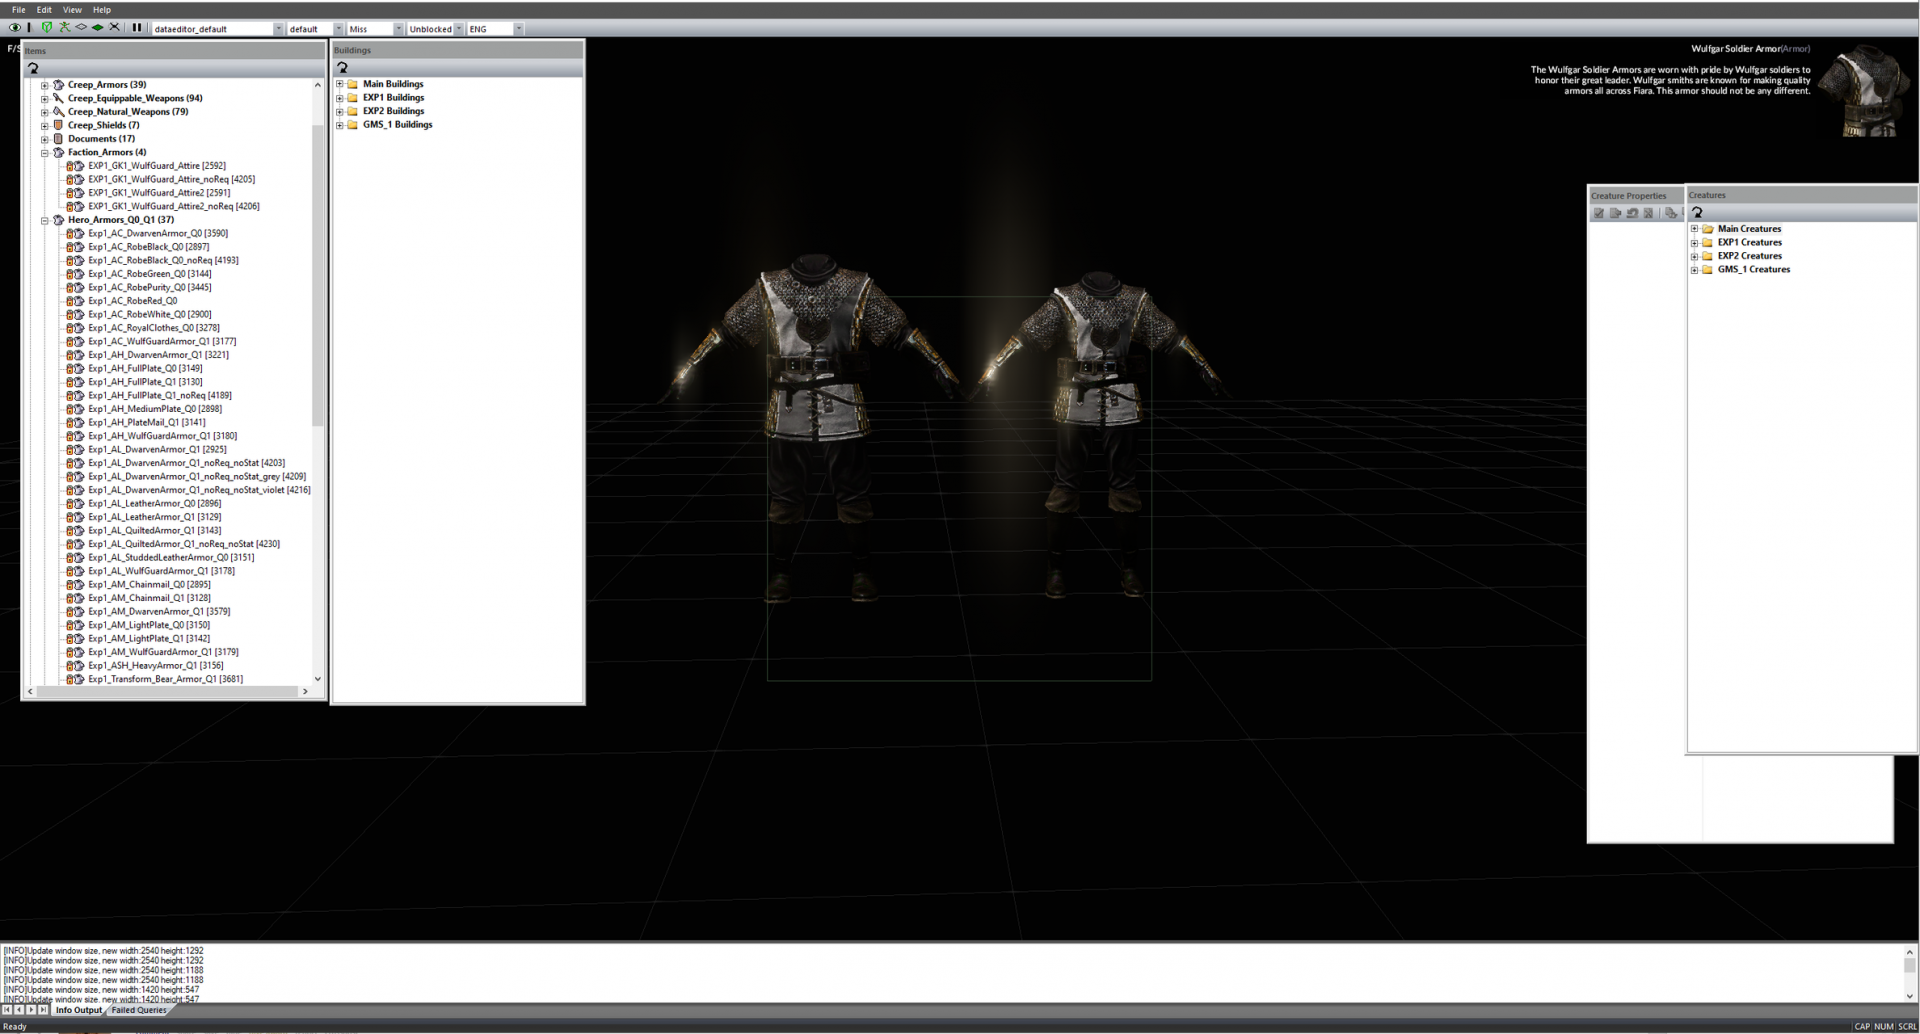
Task: Open the ENG language dropdown
Action: pyautogui.click(x=518, y=29)
